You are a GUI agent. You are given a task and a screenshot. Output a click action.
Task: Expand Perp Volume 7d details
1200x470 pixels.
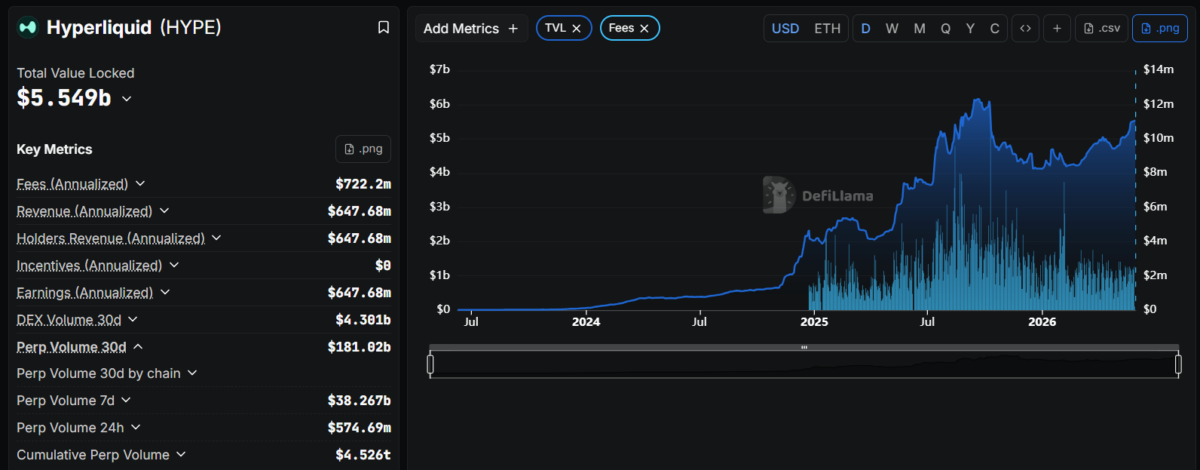click(126, 400)
